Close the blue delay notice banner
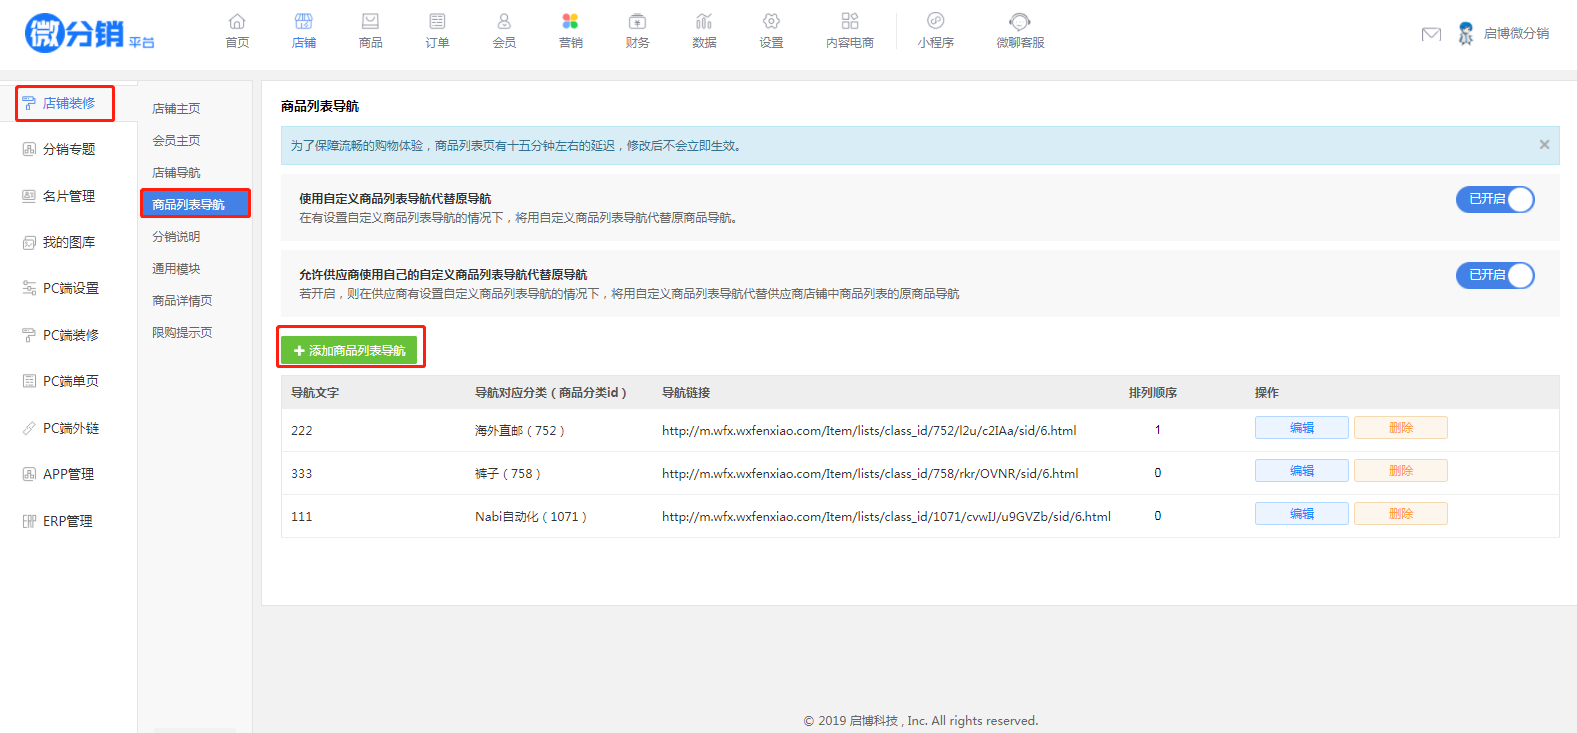The width and height of the screenshot is (1577, 733). tap(1544, 145)
